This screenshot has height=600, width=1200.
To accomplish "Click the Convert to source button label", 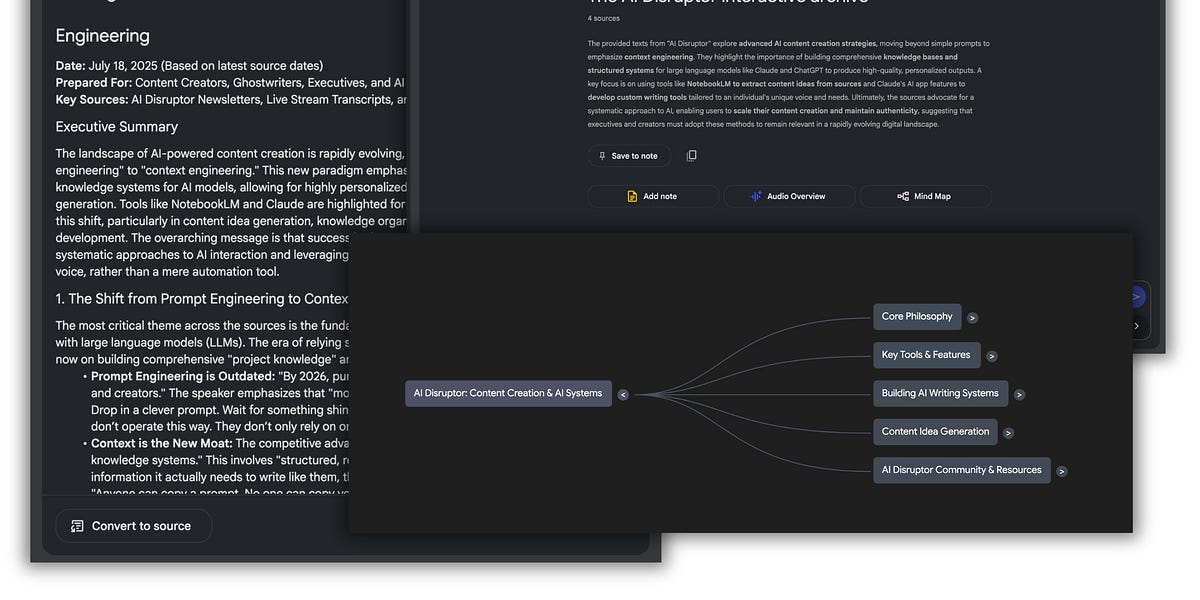I will (x=141, y=526).
